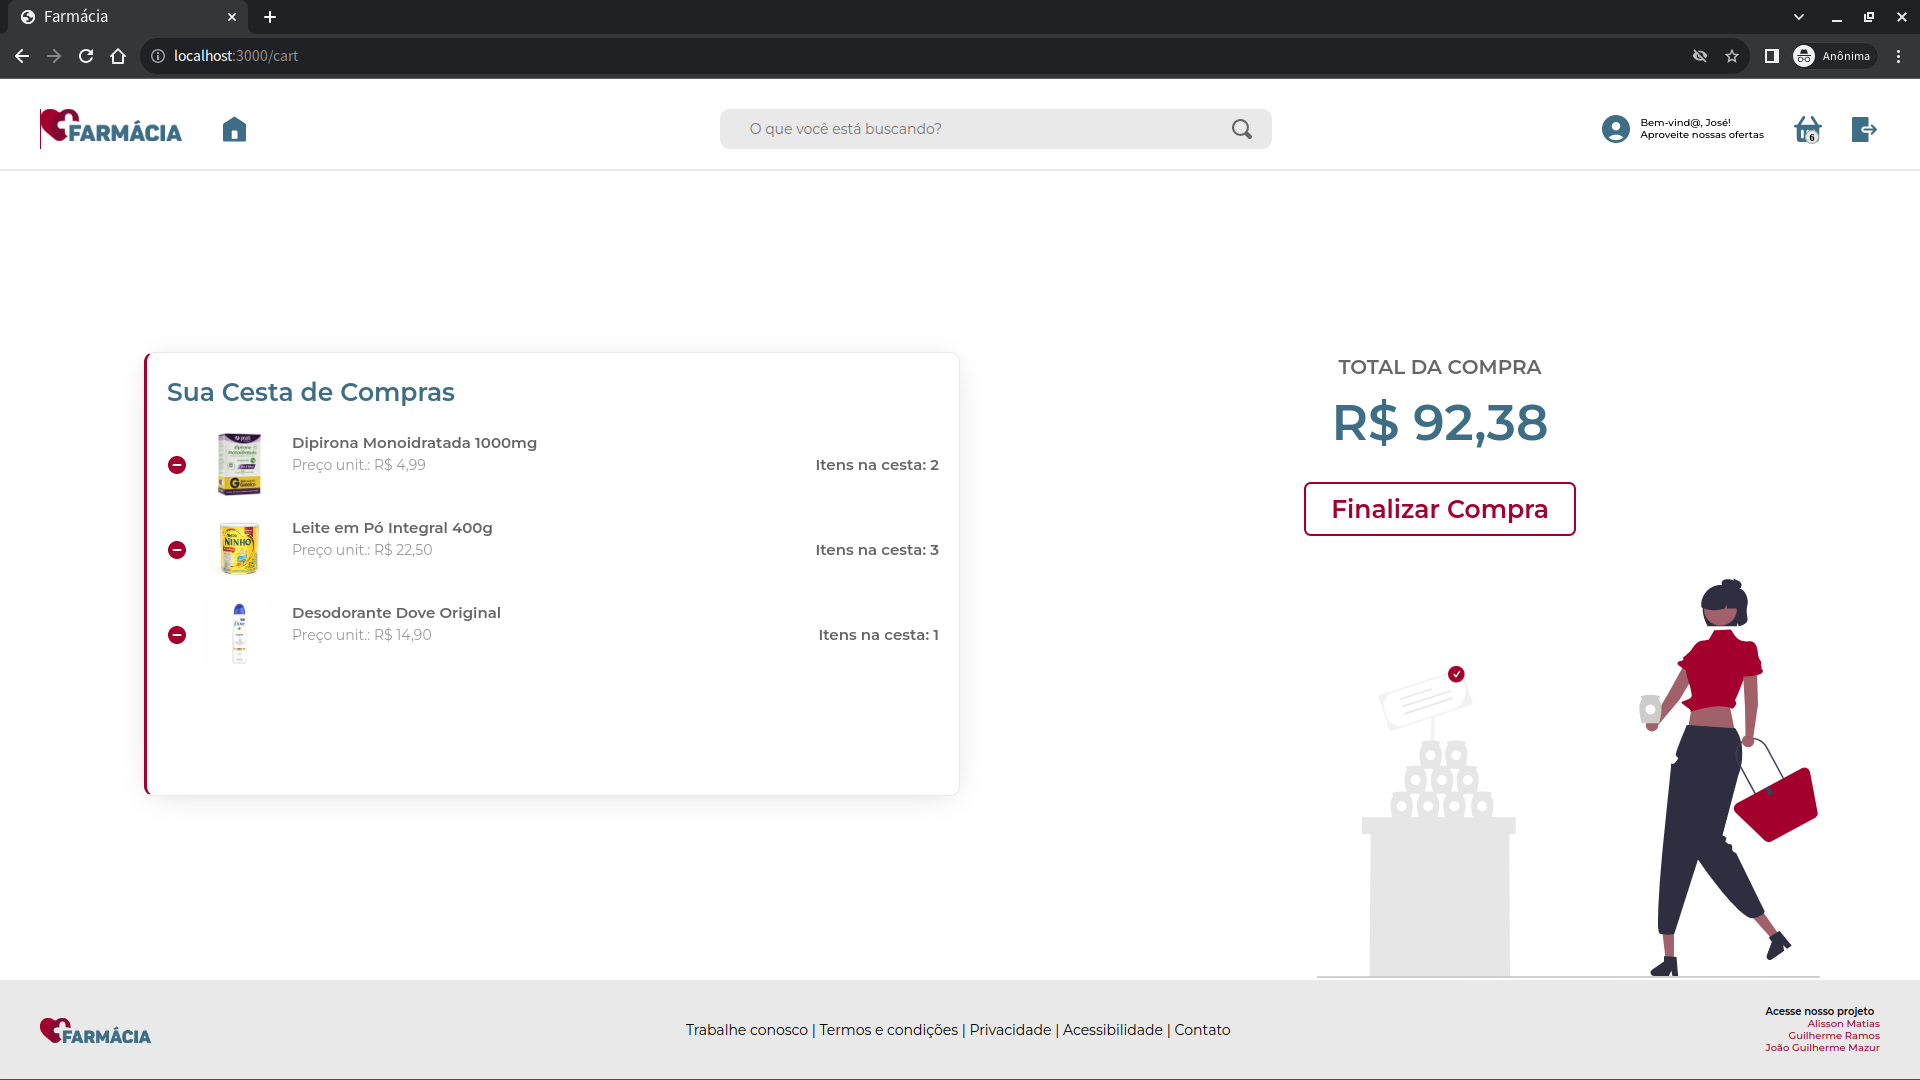Open Alisson Matias project link
Viewport: 1920px width, 1080px height.
pyautogui.click(x=1843, y=1024)
